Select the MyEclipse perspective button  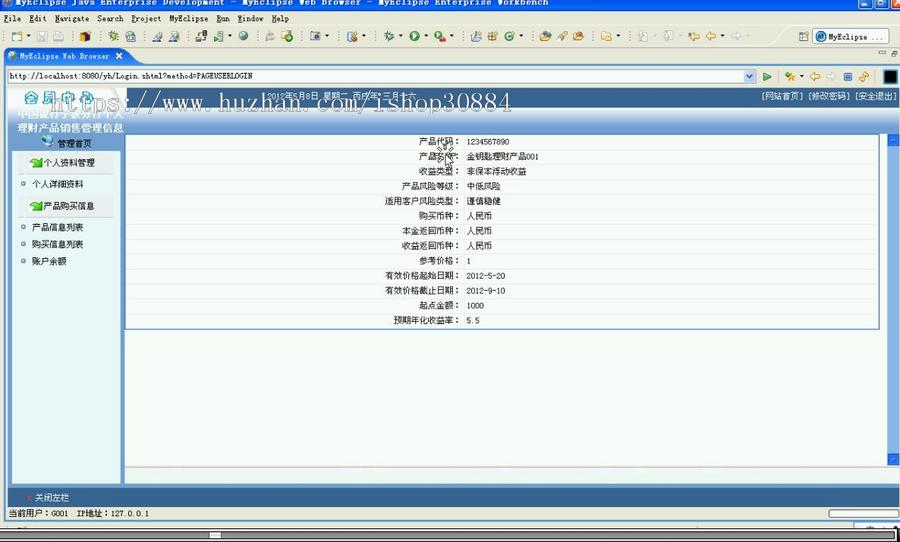(x=850, y=36)
